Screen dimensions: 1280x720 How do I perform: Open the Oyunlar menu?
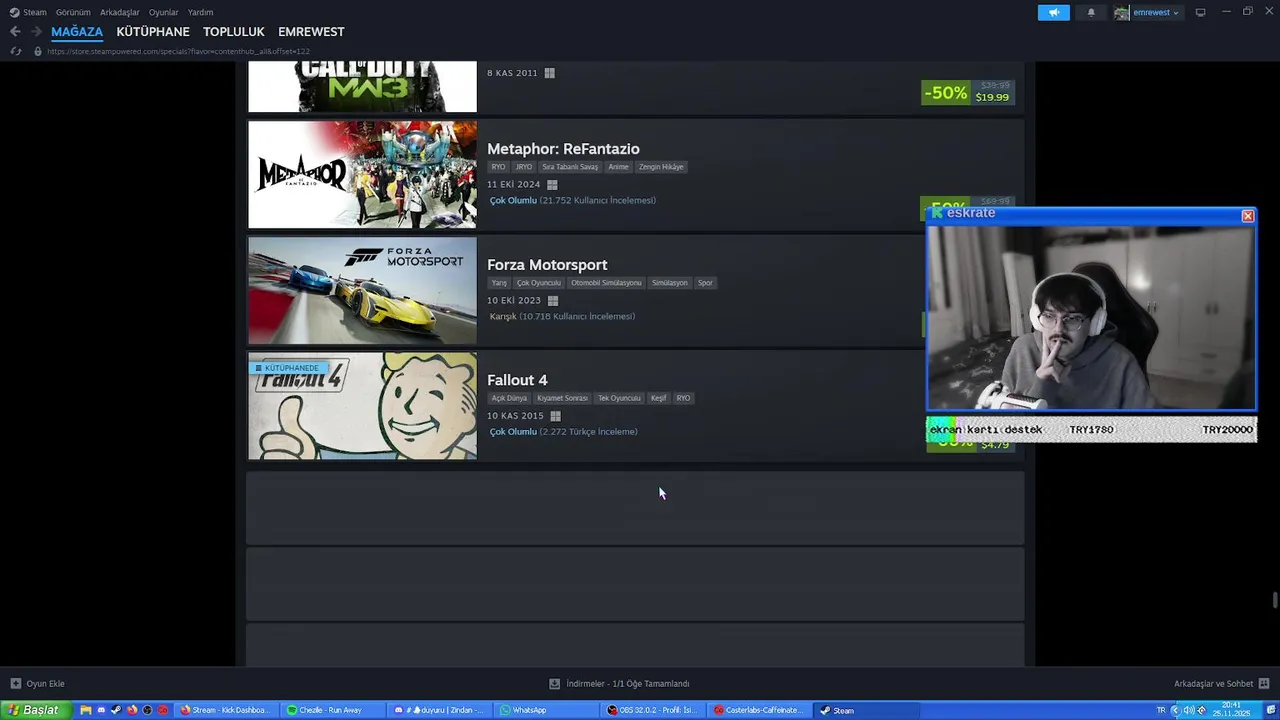click(163, 12)
